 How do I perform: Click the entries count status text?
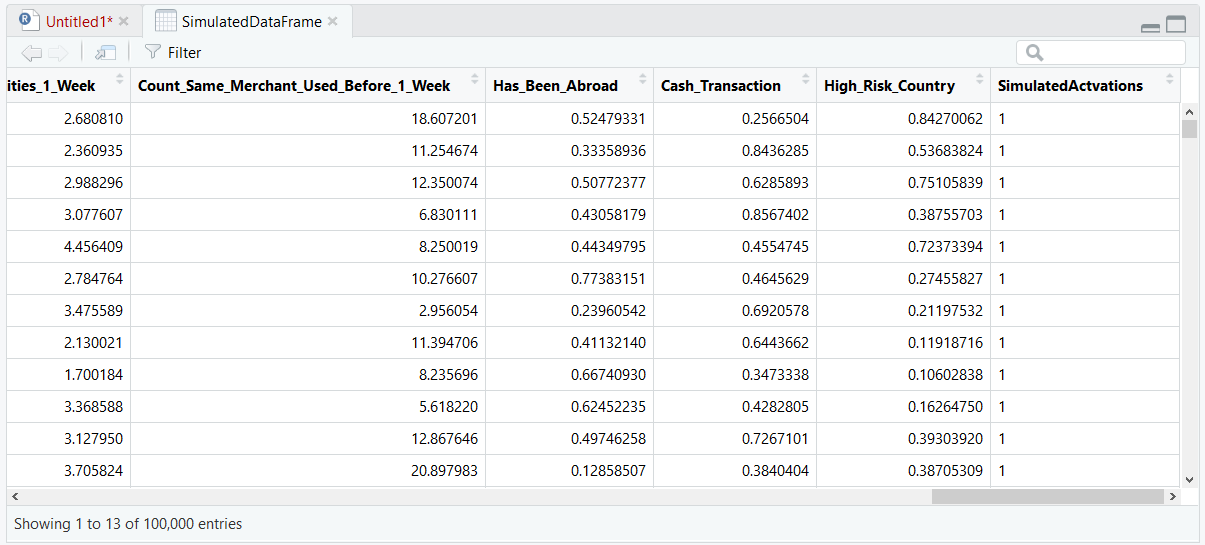(128, 524)
